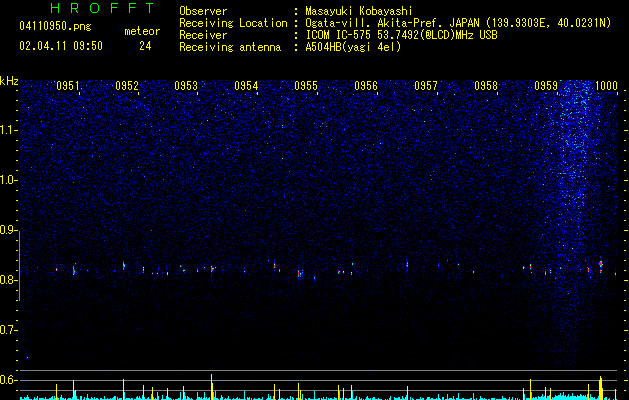Click the 0956 time marker
The height and width of the screenshot is (400, 629).
[366, 86]
